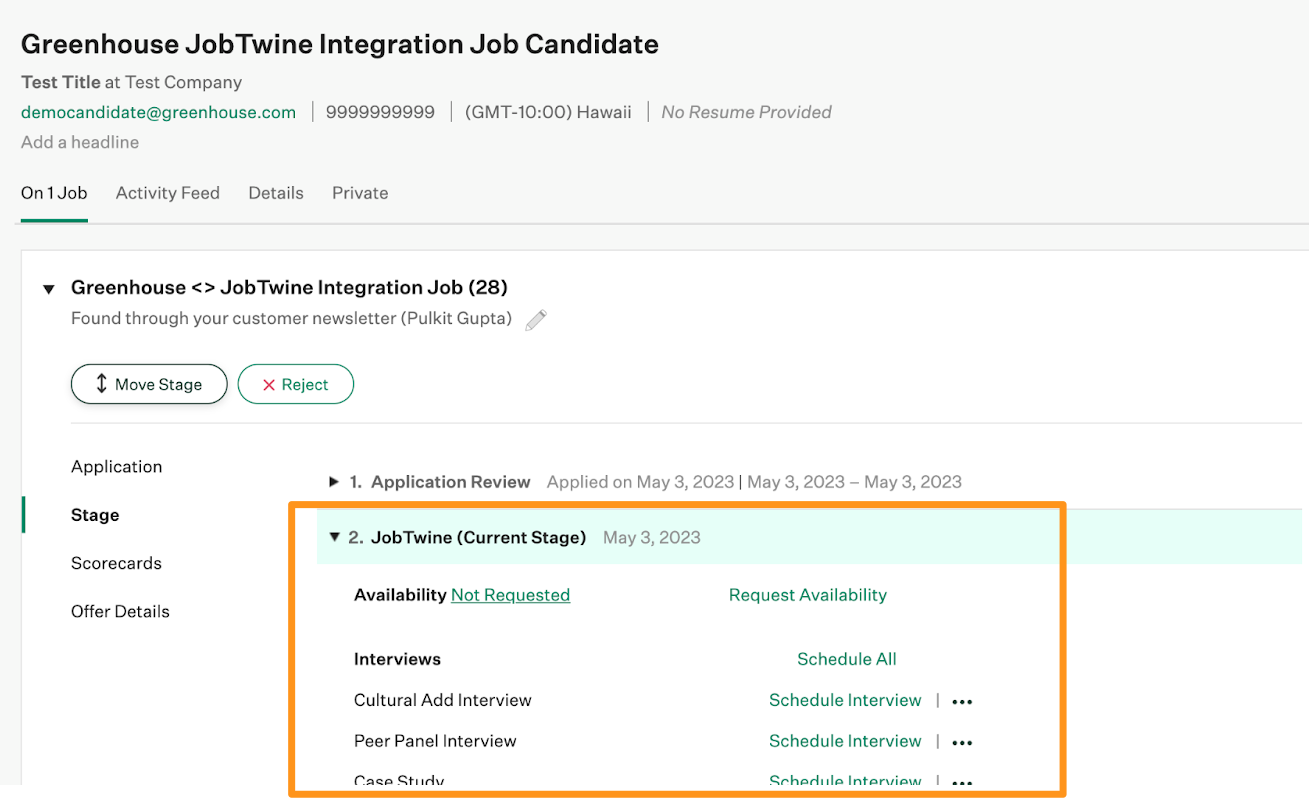Click Request Availability
The image size is (1309, 798).
coord(808,595)
